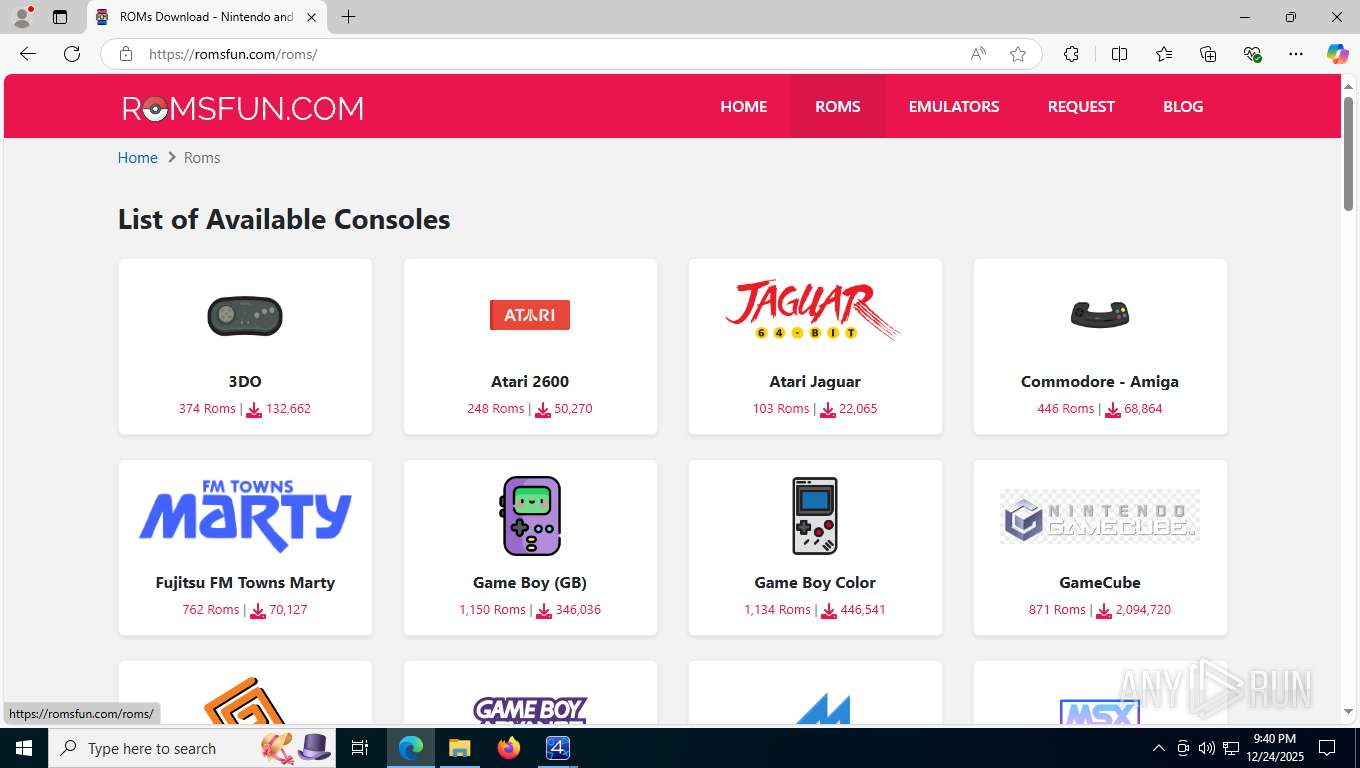Image resolution: width=1360 pixels, height=768 pixels.
Task: Open the HOME navigation item
Action: click(744, 106)
